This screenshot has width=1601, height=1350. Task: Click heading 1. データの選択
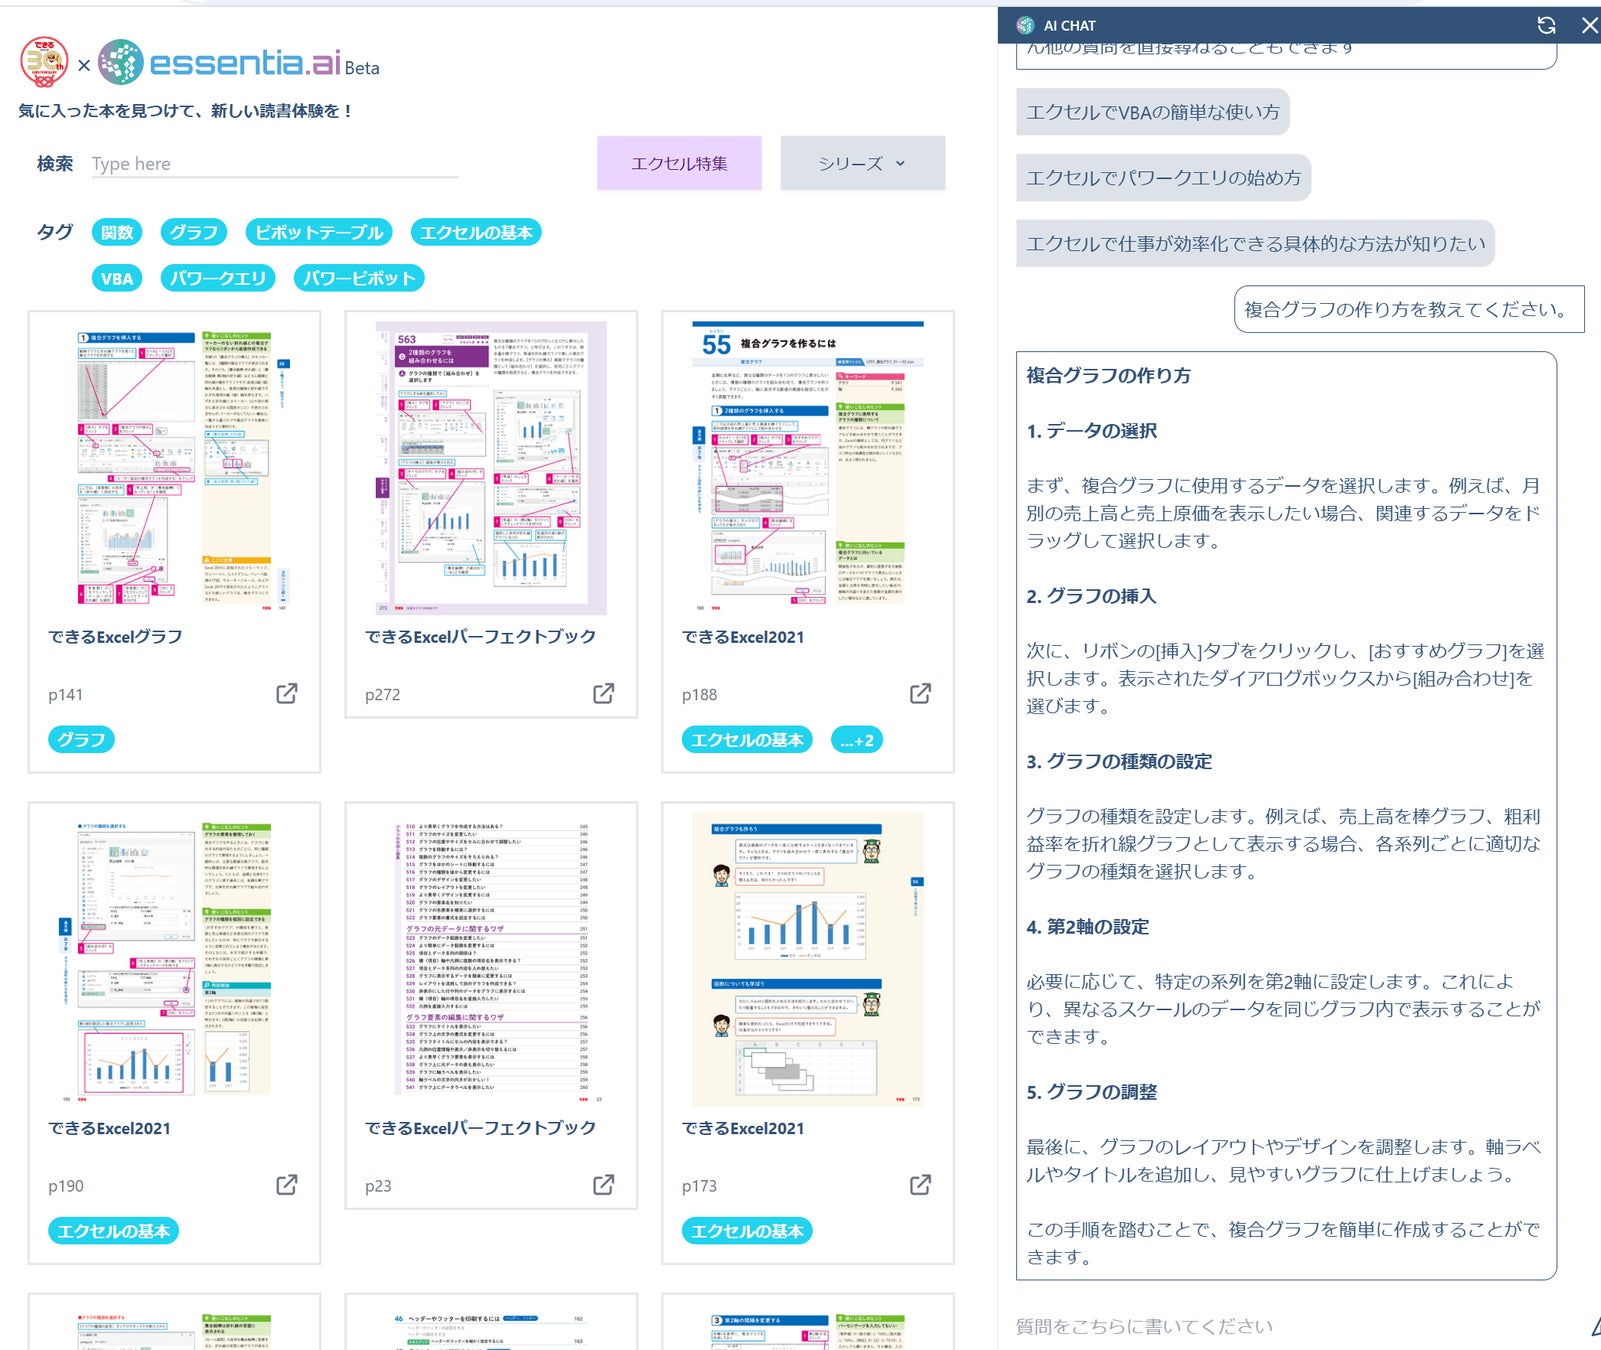click(1092, 430)
